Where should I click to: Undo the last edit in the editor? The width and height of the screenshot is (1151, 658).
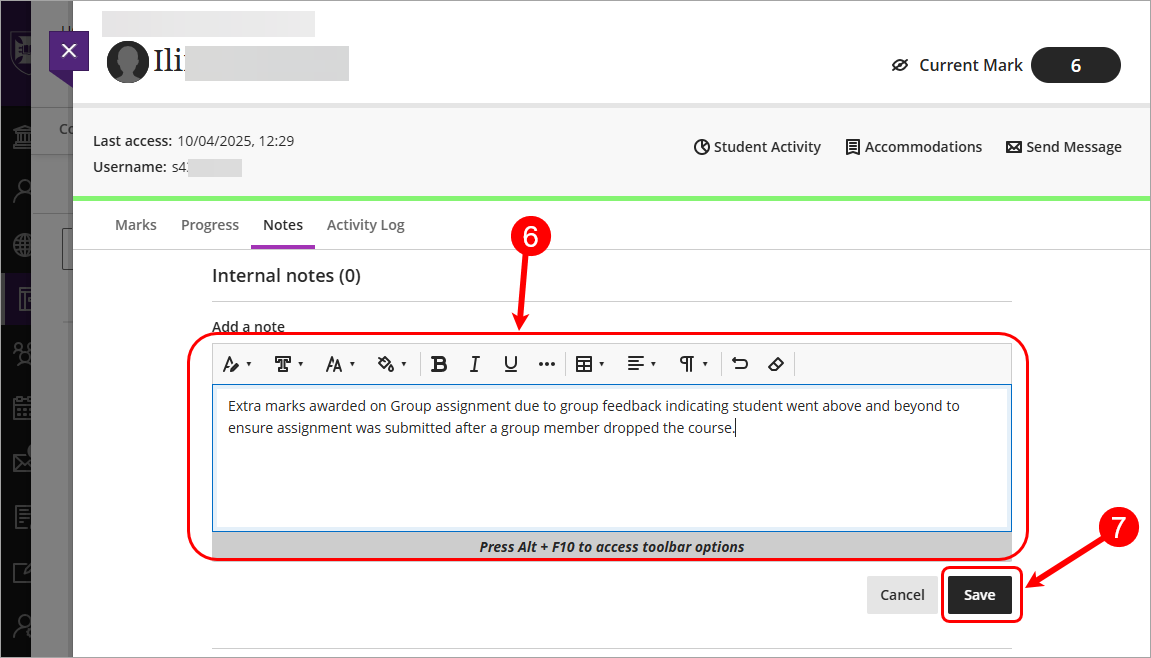pyautogui.click(x=740, y=363)
